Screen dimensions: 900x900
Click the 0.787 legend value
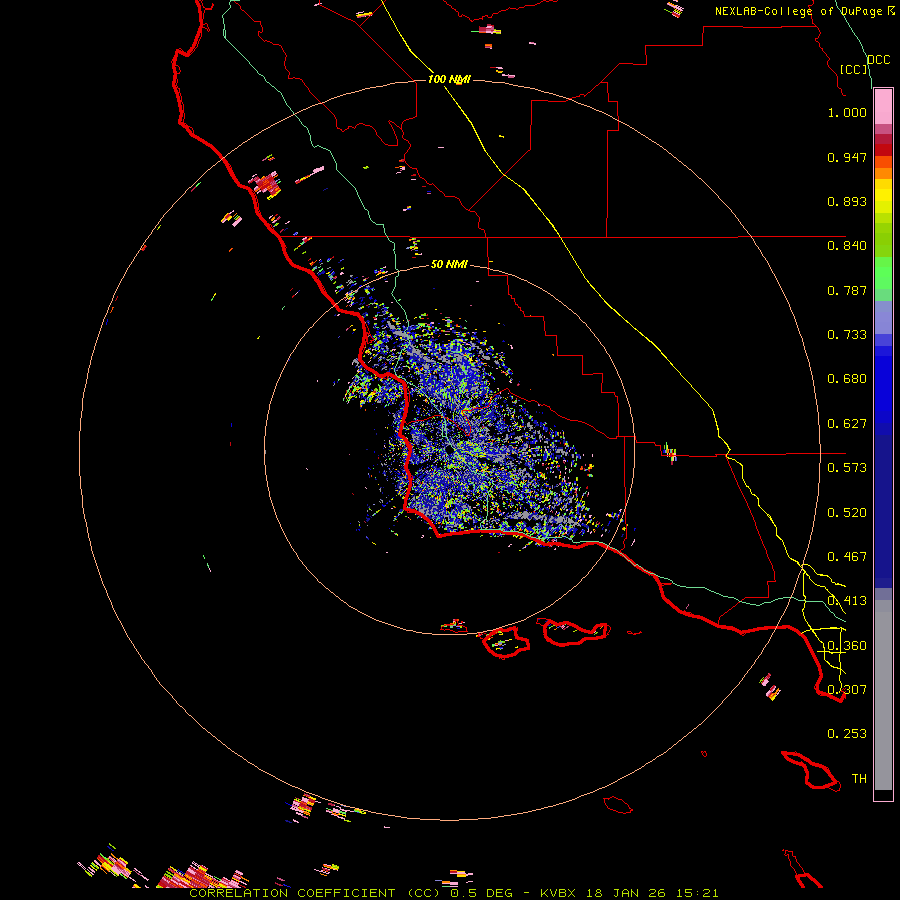[x=847, y=290]
